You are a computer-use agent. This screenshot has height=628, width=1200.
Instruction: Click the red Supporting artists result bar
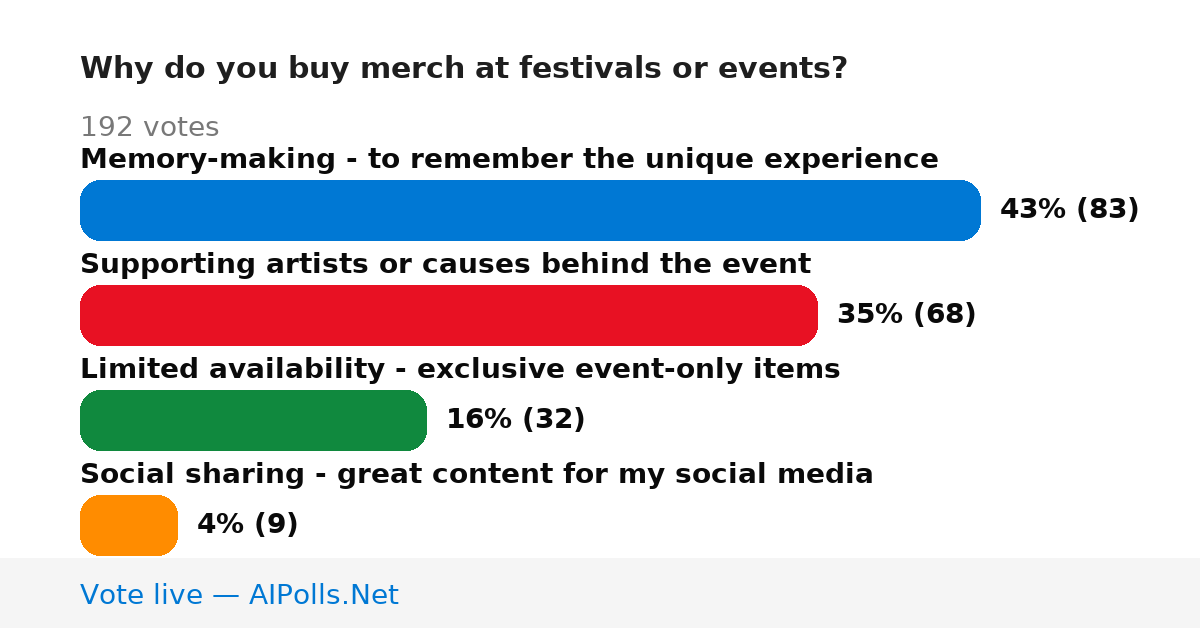click(449, 315)
